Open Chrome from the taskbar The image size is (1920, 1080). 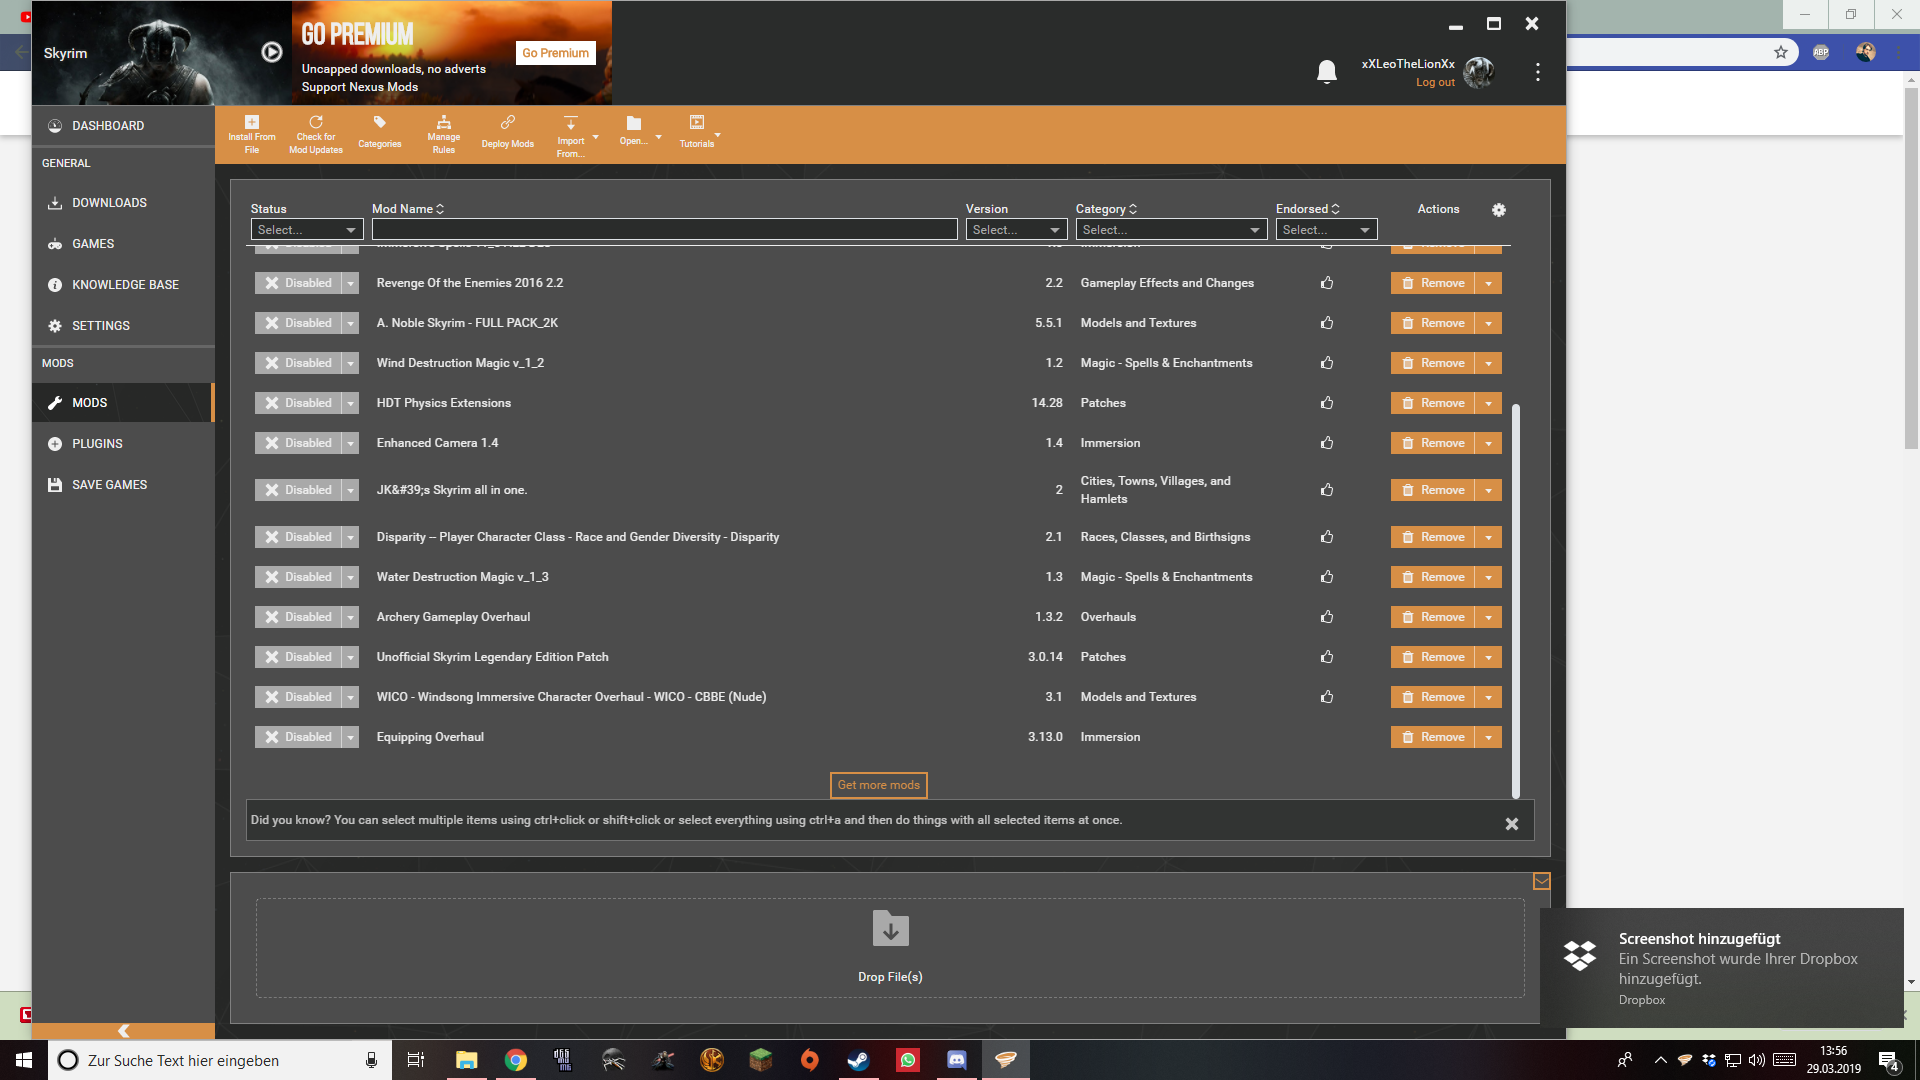pos(516,1060)
